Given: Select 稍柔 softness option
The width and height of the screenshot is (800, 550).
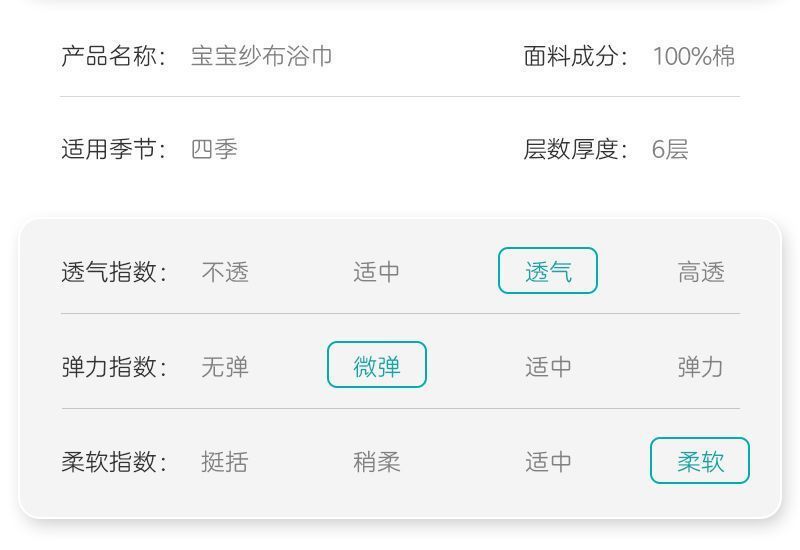Looking at the screenshot, I should (377, 462).
